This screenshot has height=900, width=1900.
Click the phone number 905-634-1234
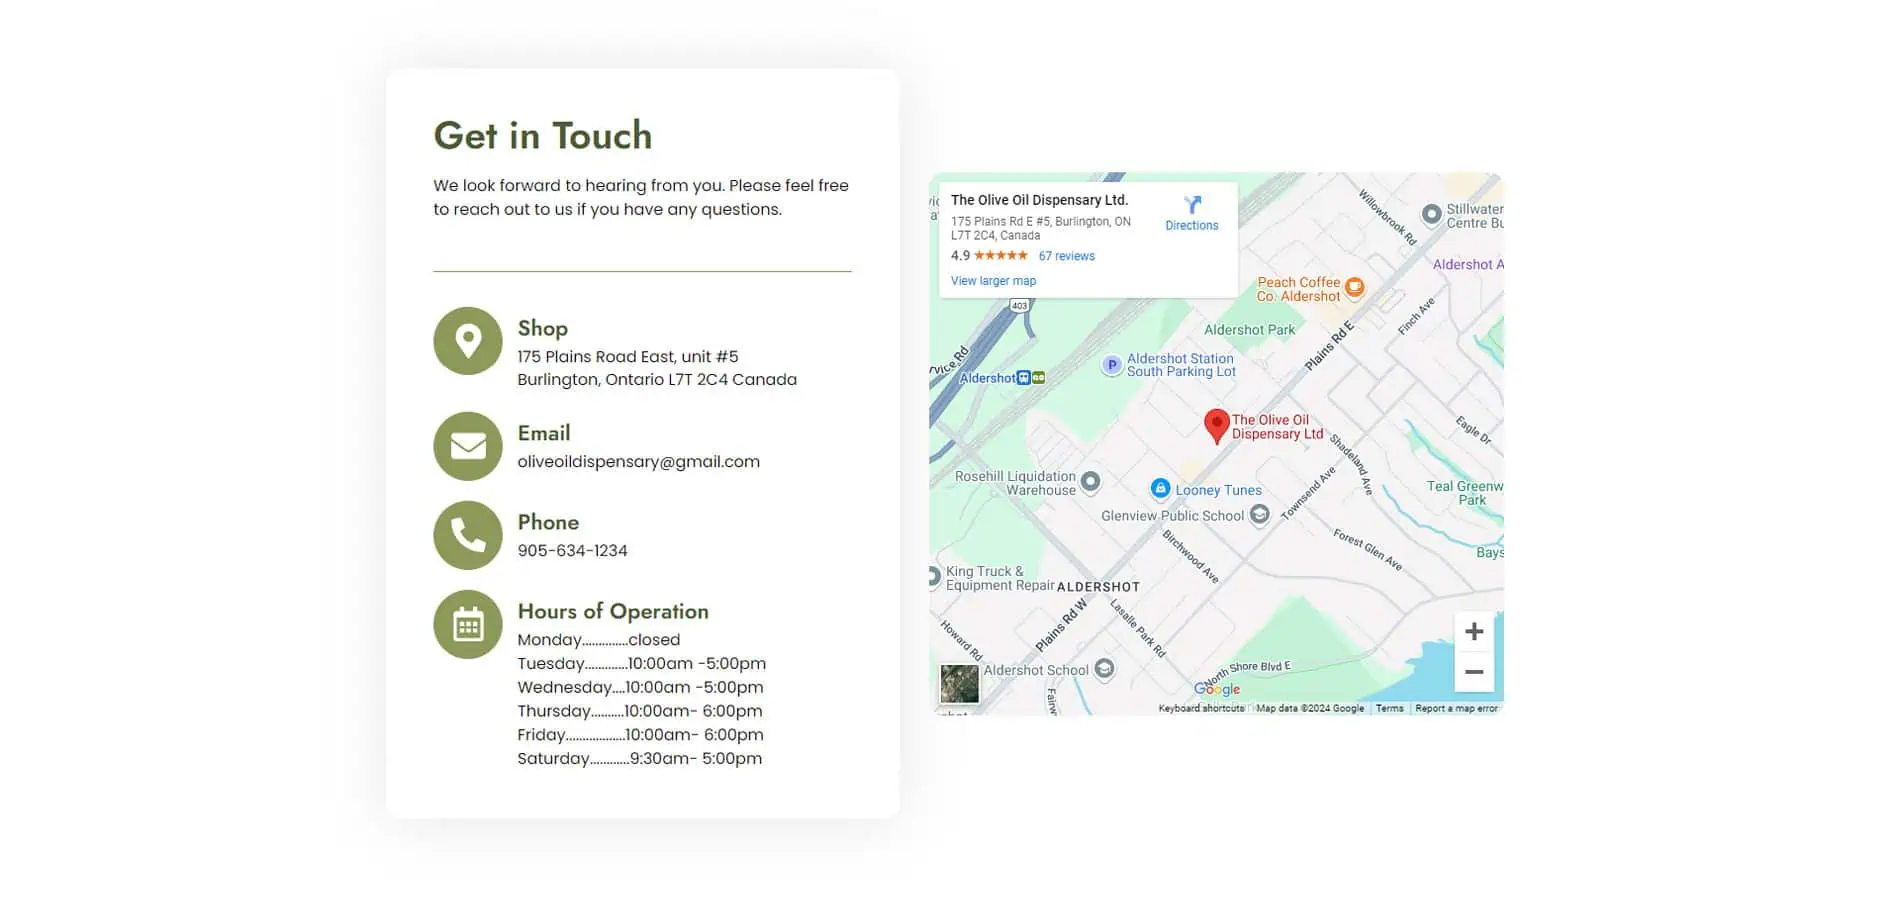(572, 551)
